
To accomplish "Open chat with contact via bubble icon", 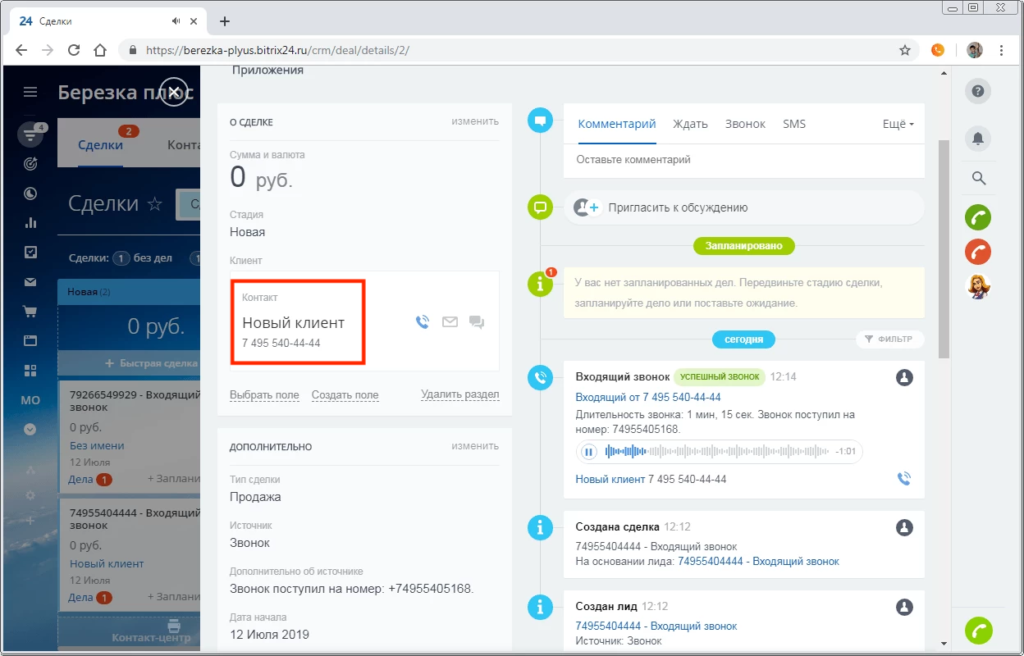I will pyautogui.click(x=477, y=322).
